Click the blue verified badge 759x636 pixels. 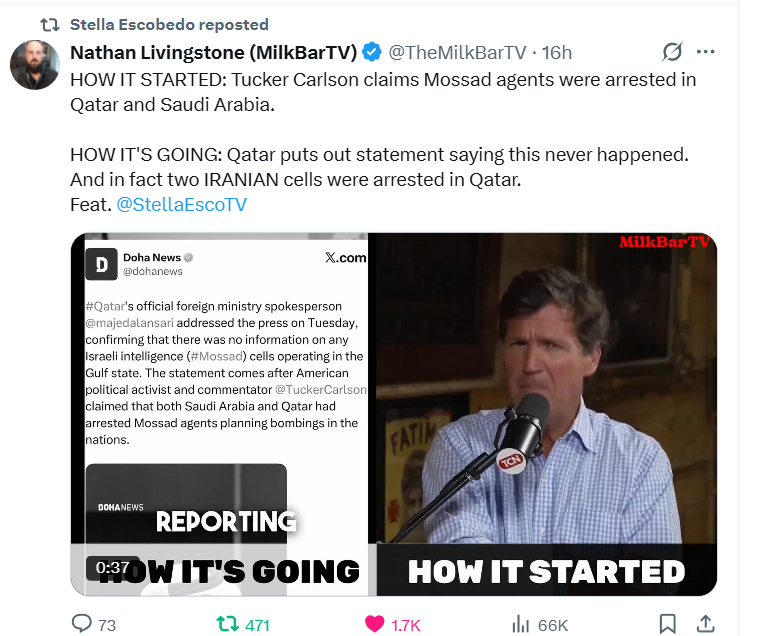click(371, 52)
